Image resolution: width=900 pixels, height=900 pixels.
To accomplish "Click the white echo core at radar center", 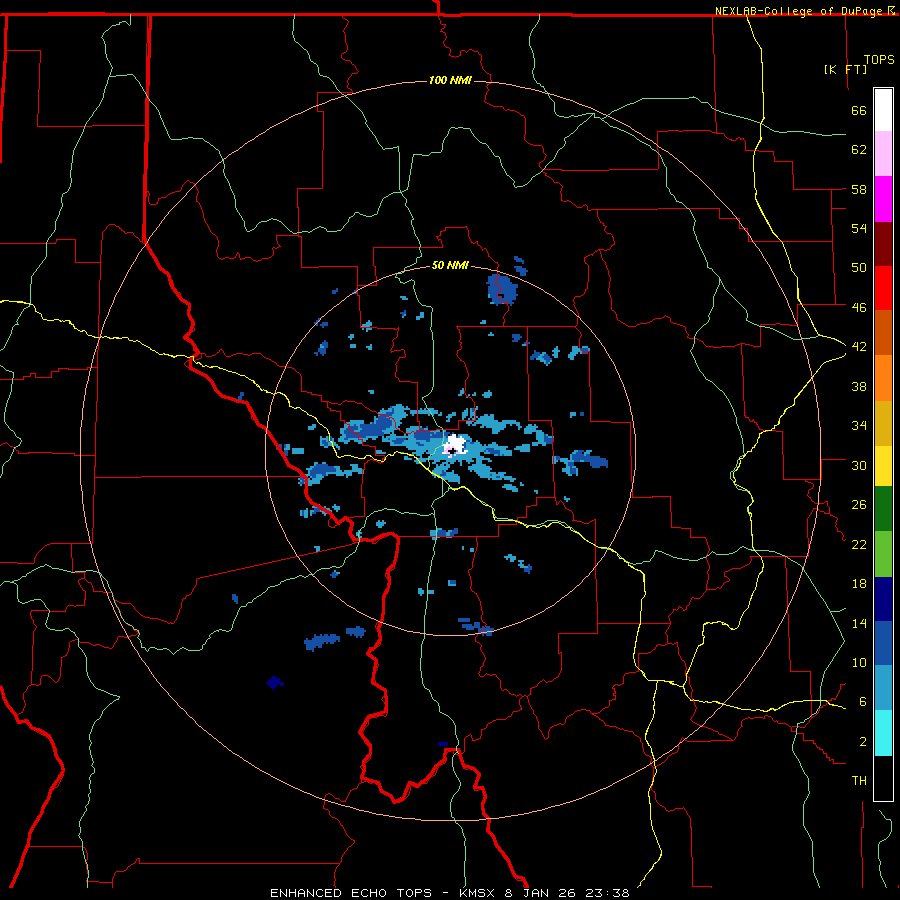I will 456,445.
